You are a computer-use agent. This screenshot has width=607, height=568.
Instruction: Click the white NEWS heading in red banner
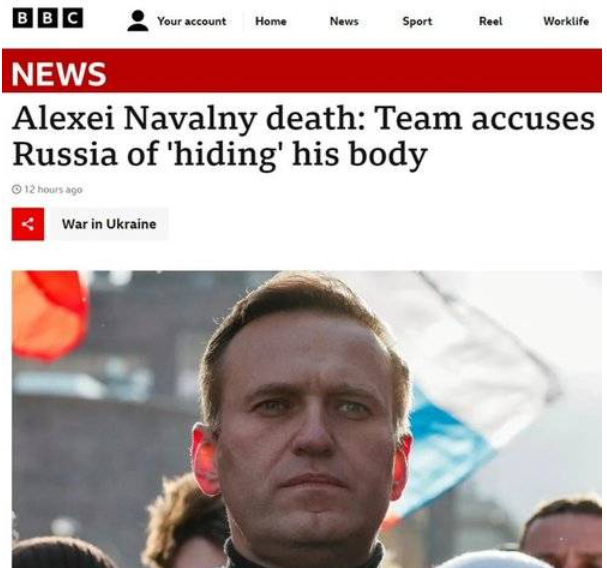coord(59,74)
